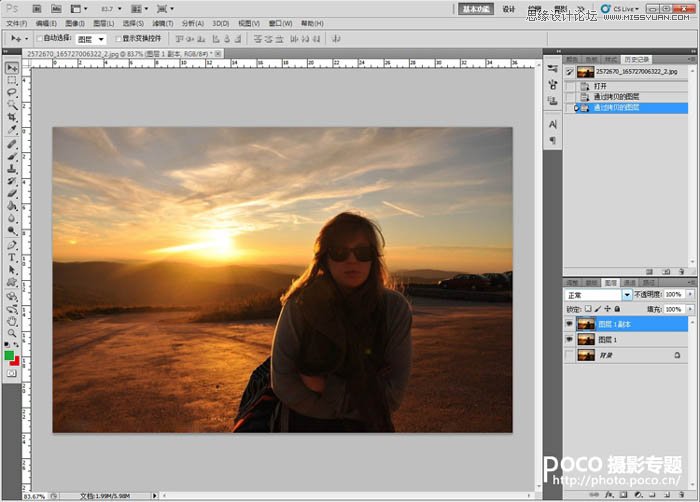Open the 图像(I) menu
Viewport: 700px width, 502px height.
point(74,23)
